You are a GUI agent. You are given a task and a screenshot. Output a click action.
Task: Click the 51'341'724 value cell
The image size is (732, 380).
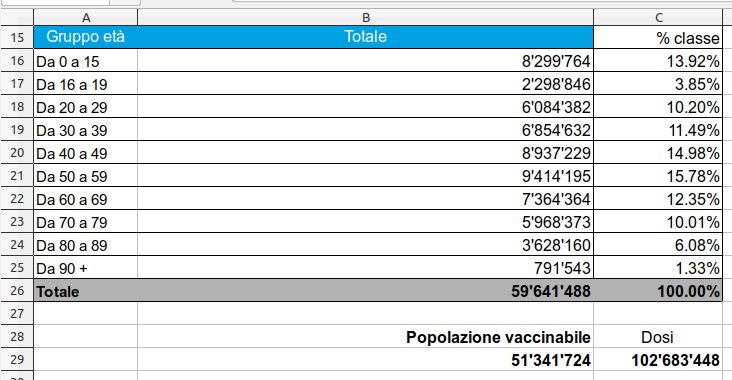pyautogui.click(x=366, y=359)
